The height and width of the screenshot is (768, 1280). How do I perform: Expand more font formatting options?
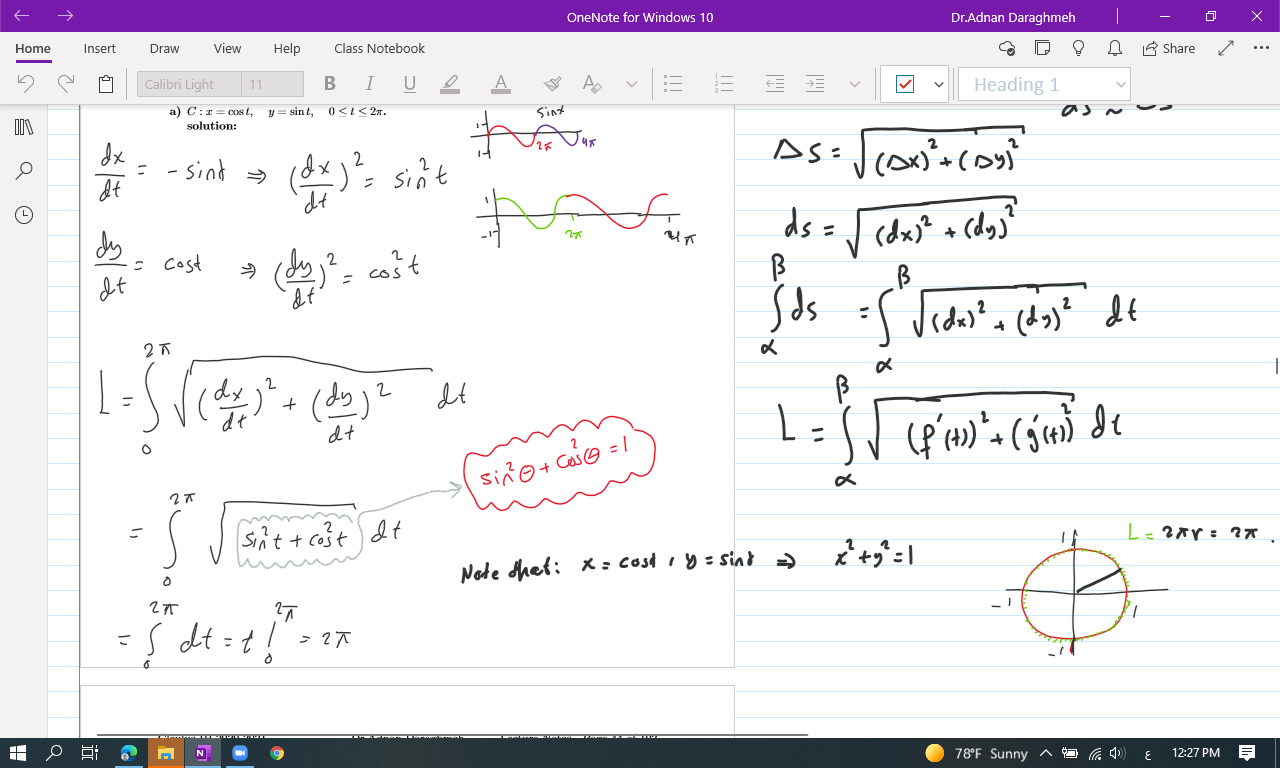631,84
